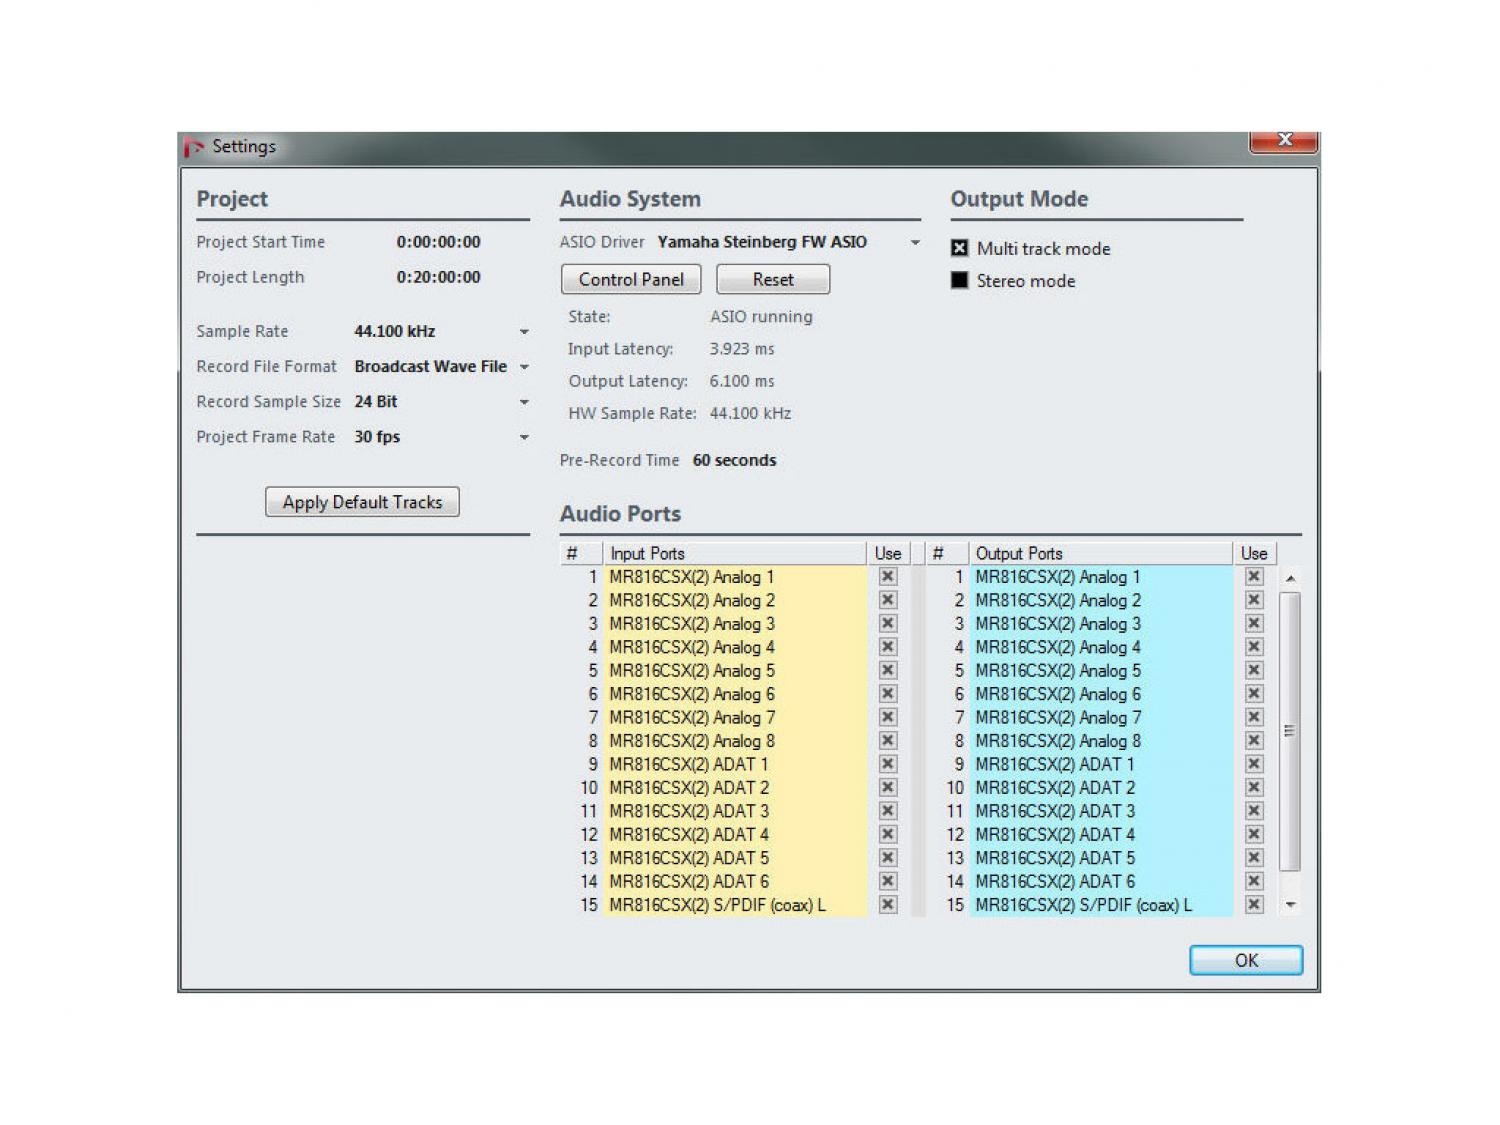1500x1125 pixels.
Task: Click the Pre-Record Time 60 seconds value
Action: coord(734,461)
